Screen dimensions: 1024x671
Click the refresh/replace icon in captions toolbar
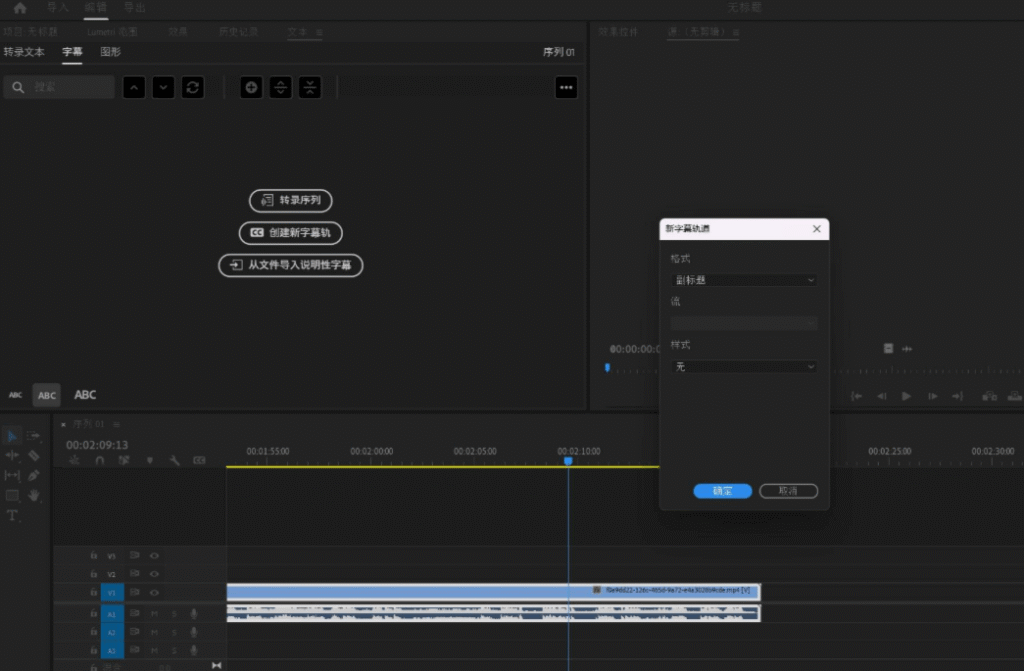pyautogui.click(x=193, y=88)
